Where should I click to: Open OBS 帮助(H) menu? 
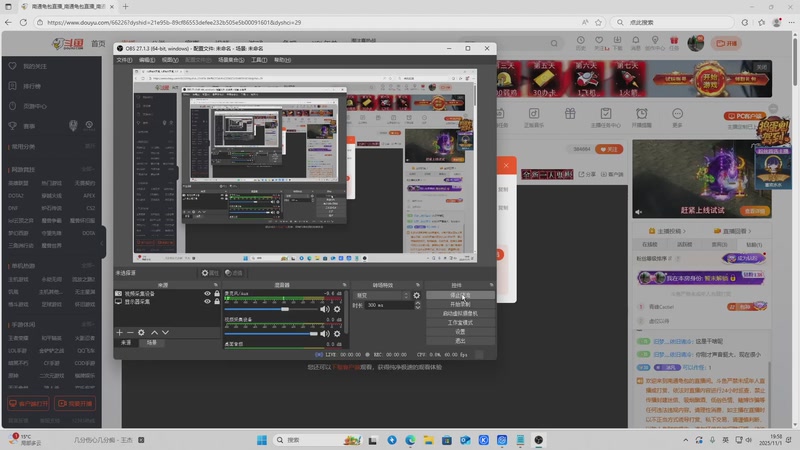[x=282, y=60]
